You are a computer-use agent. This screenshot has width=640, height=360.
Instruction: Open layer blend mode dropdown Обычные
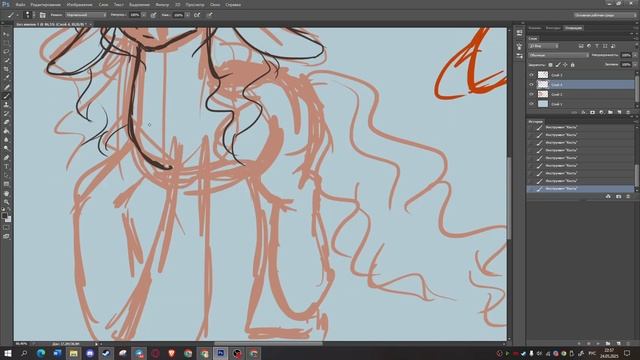click(558, 55)
